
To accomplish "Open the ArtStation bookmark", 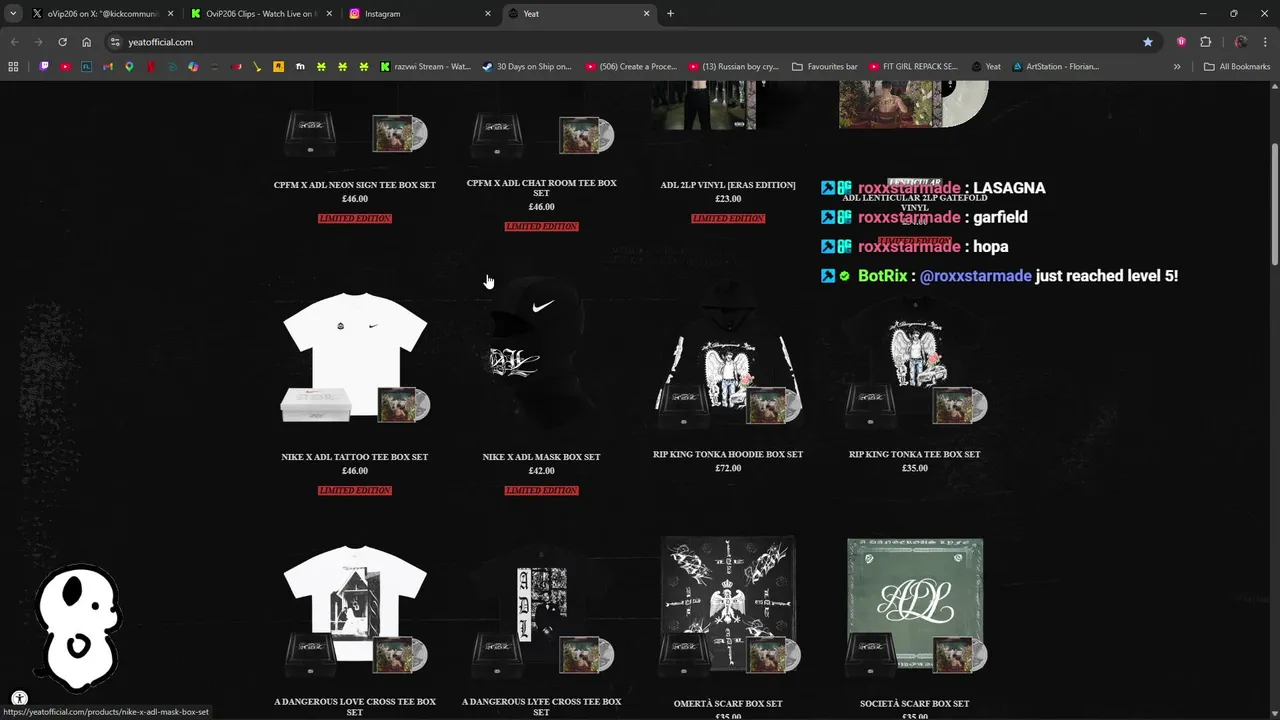I will click(x=1056, y=67).
